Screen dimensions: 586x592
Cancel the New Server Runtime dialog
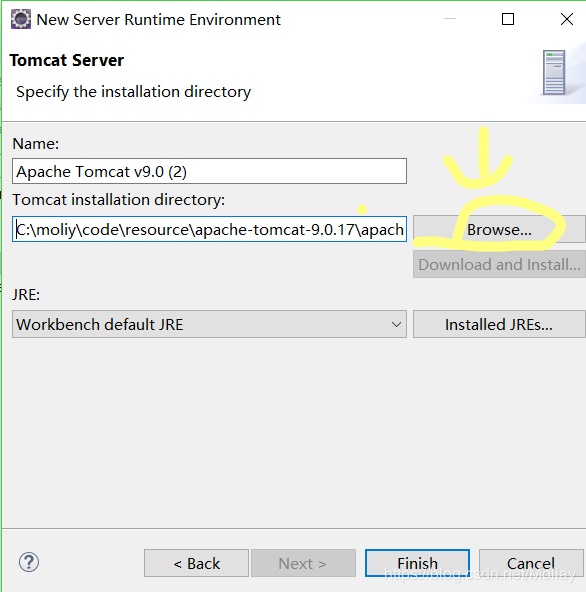point(531,563)
